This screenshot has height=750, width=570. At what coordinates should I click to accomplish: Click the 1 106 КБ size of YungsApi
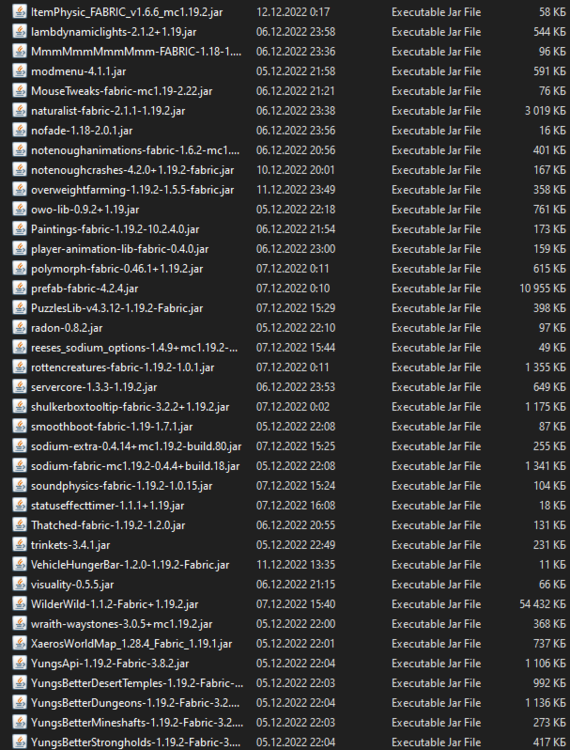(545, 663)
